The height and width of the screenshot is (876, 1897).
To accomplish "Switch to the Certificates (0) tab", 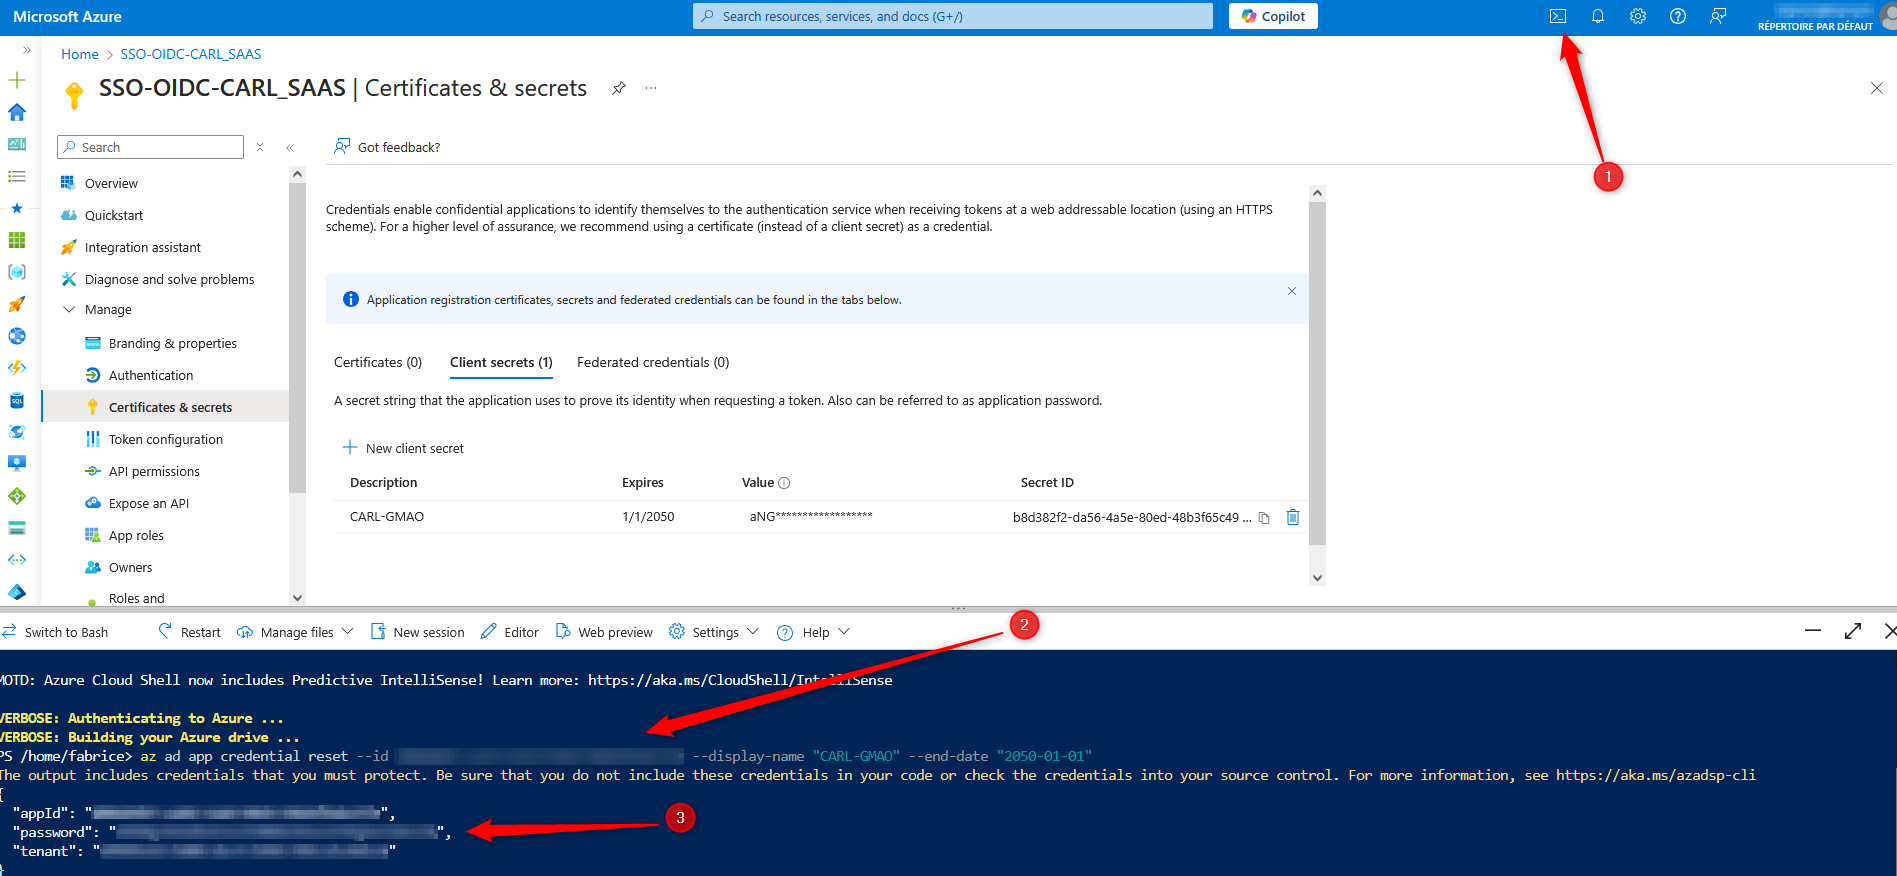I will point(378,362).
